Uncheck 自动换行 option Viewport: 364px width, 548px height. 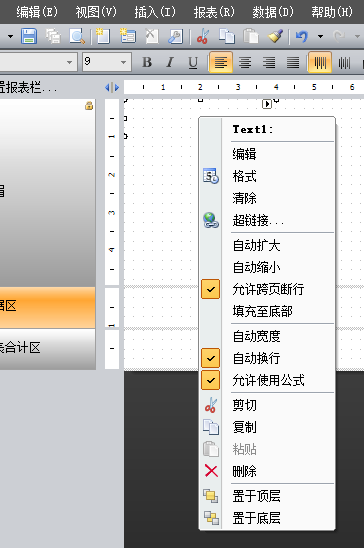267,358
